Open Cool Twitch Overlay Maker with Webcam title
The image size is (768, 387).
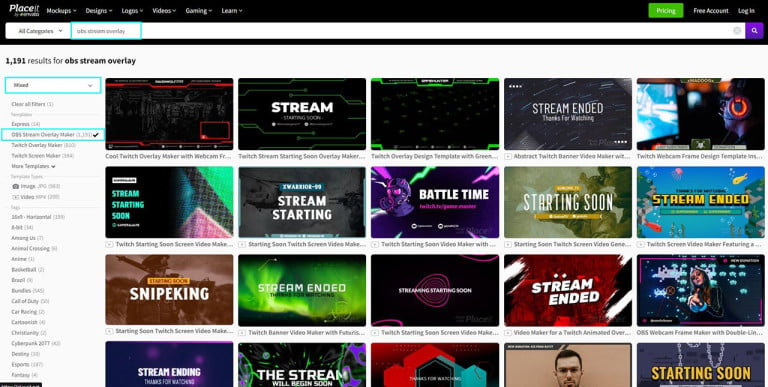point(169,156)
